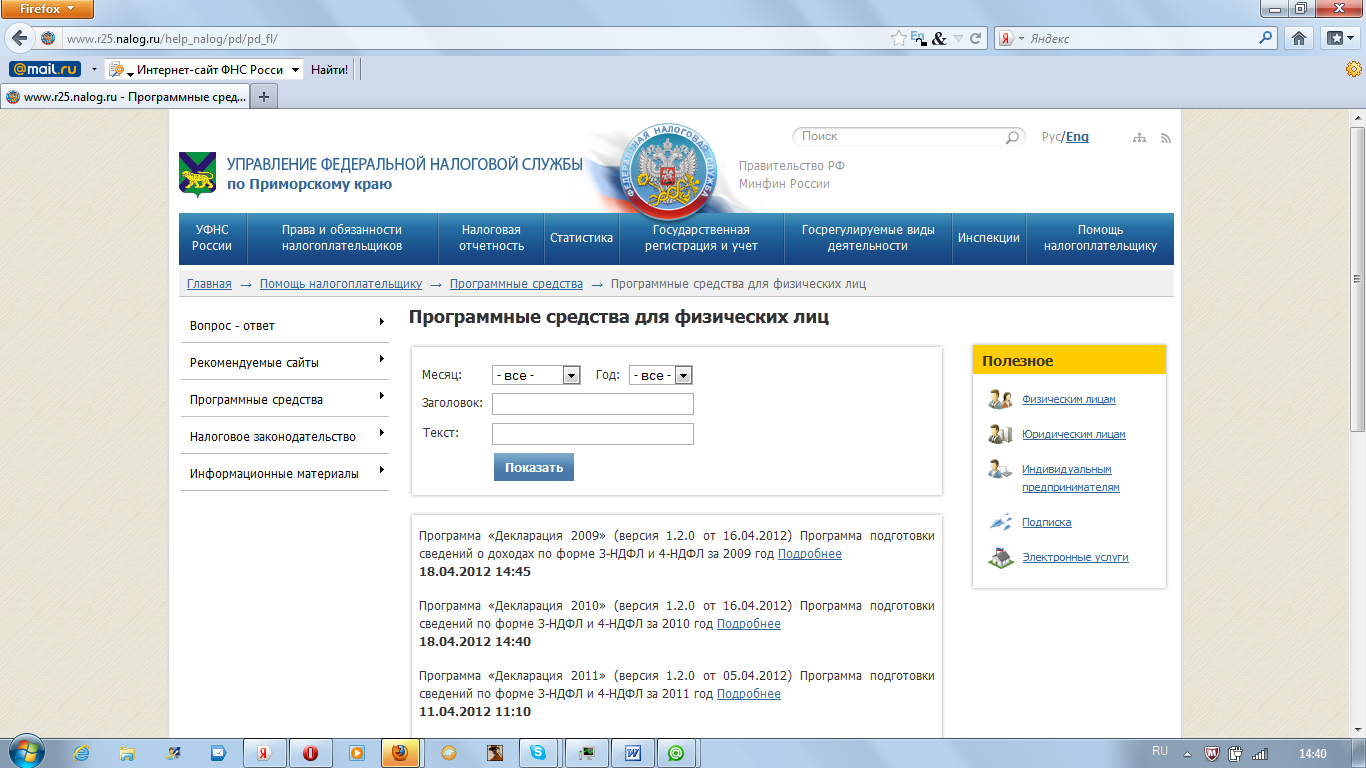Open the site map icon in the header
The height and width of the screenshot is (768, 1366).
click(x=1139, y=137)
